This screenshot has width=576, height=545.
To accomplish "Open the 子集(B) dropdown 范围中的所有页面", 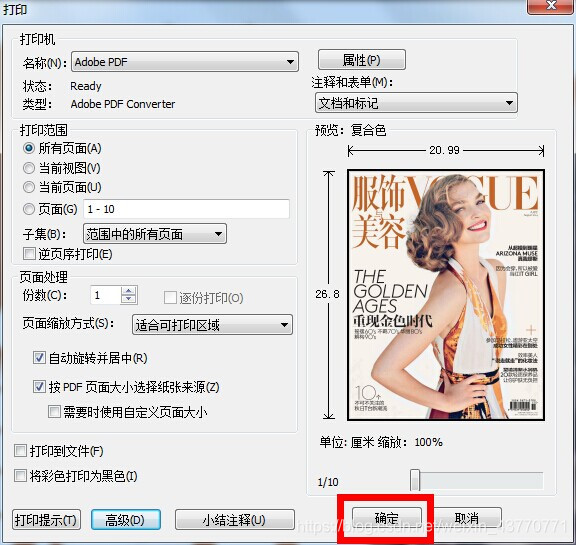I will 155,234.
